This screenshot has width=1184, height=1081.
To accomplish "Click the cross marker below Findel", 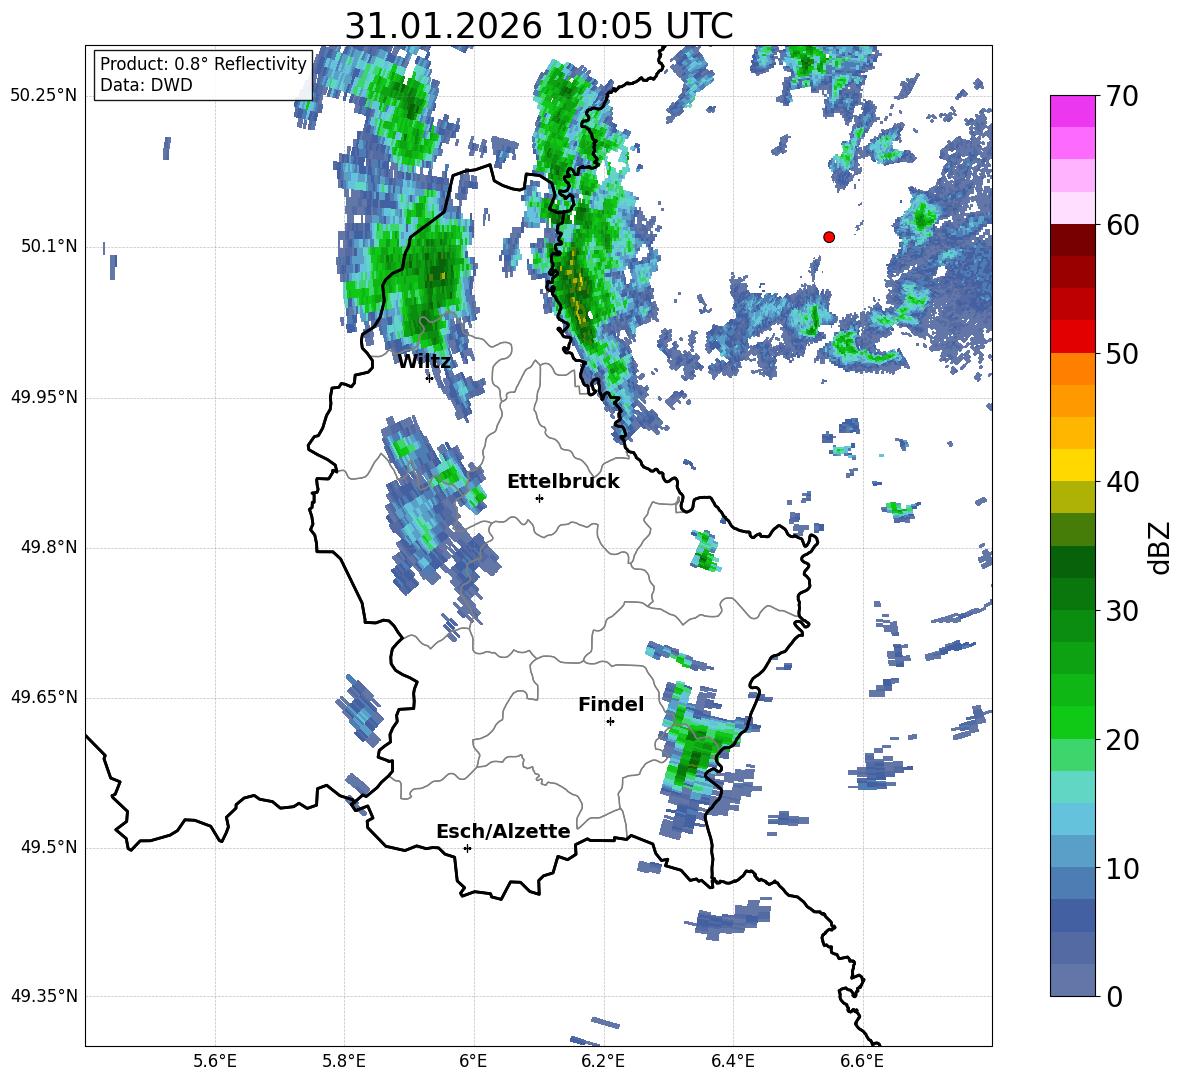I will click(610, 722).
